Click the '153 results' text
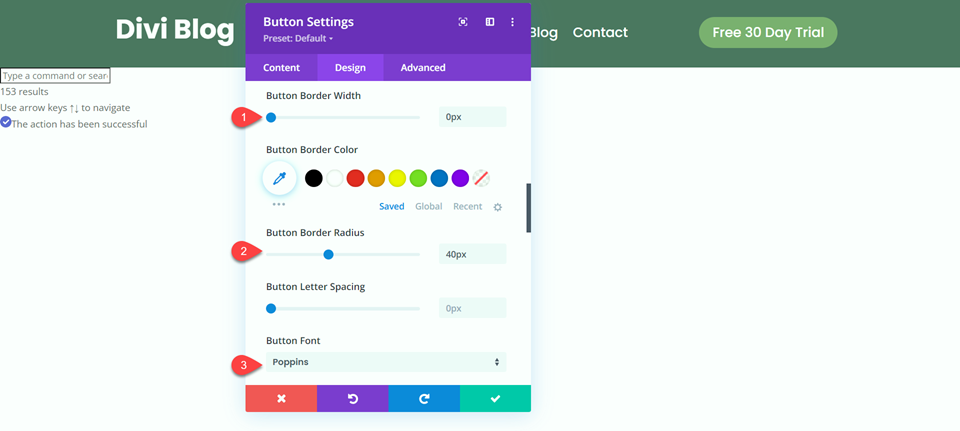The height and width of the screenshot is (431, 960). pyautogui.click(x=24, y=92)
